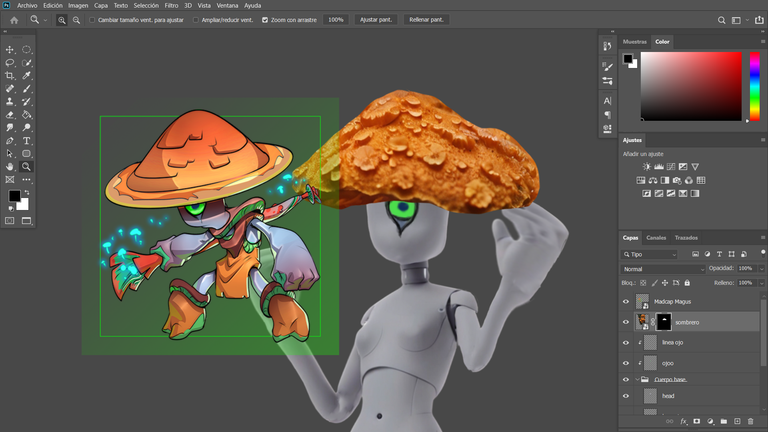Select the Elliptical Marquee tool

[26, 49]
